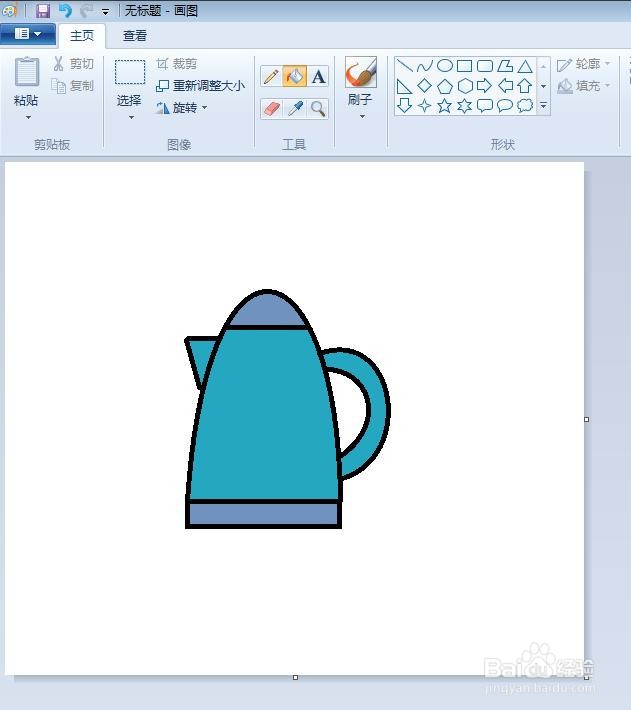Choose the Pentagon shape

click(x=445, y=86)
